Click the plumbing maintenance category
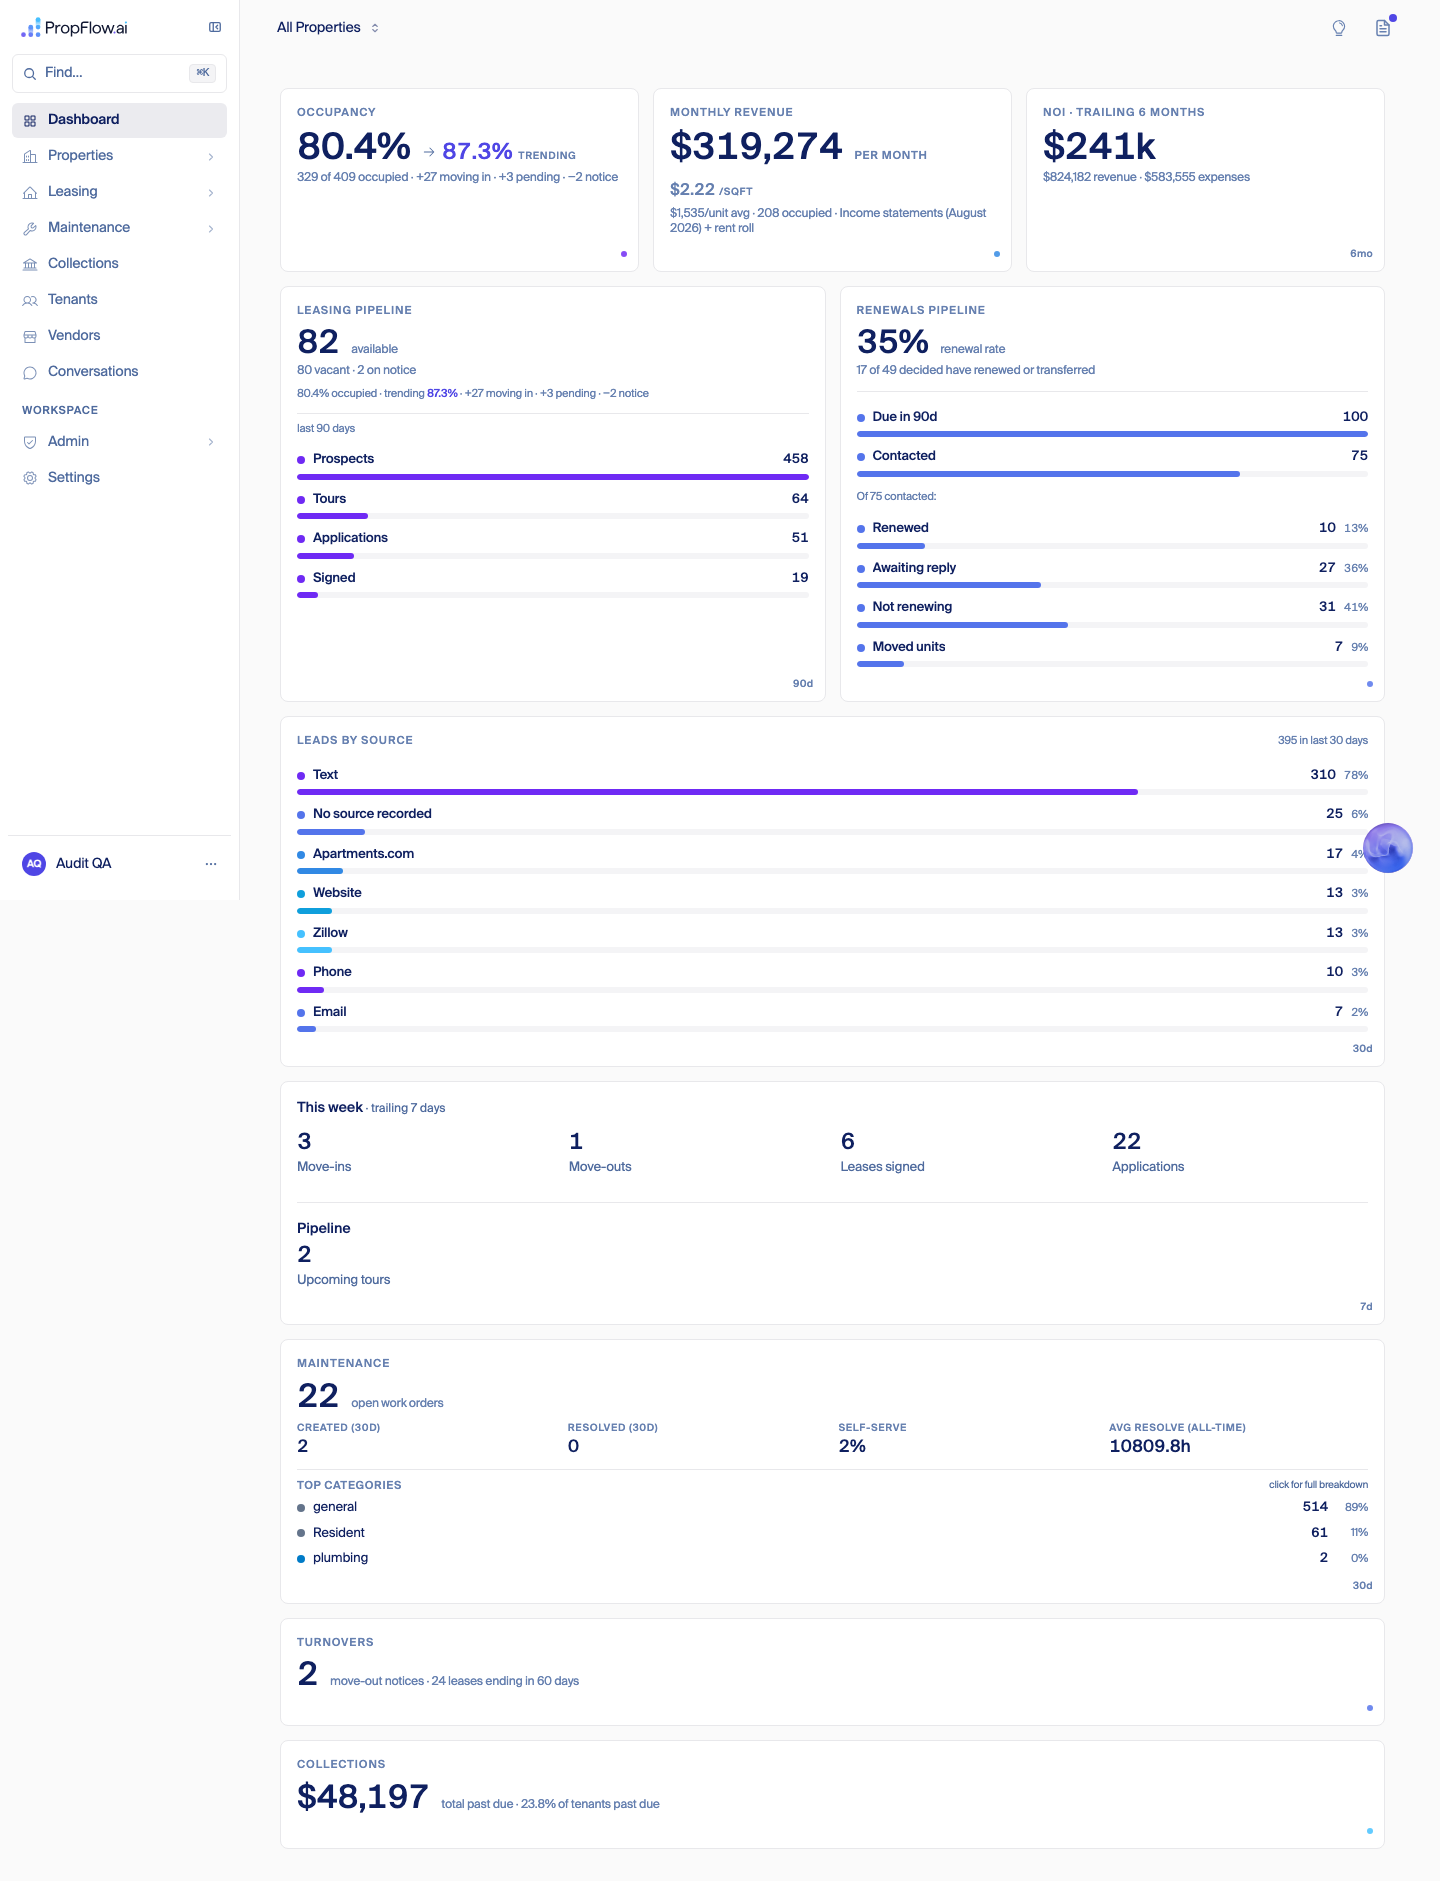 click(x=832, y=1558)
